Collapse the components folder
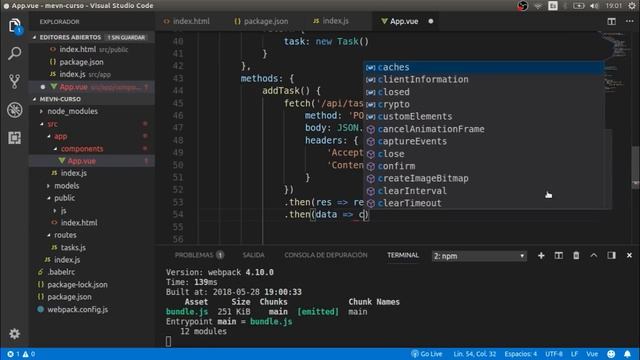 [82, 149]
